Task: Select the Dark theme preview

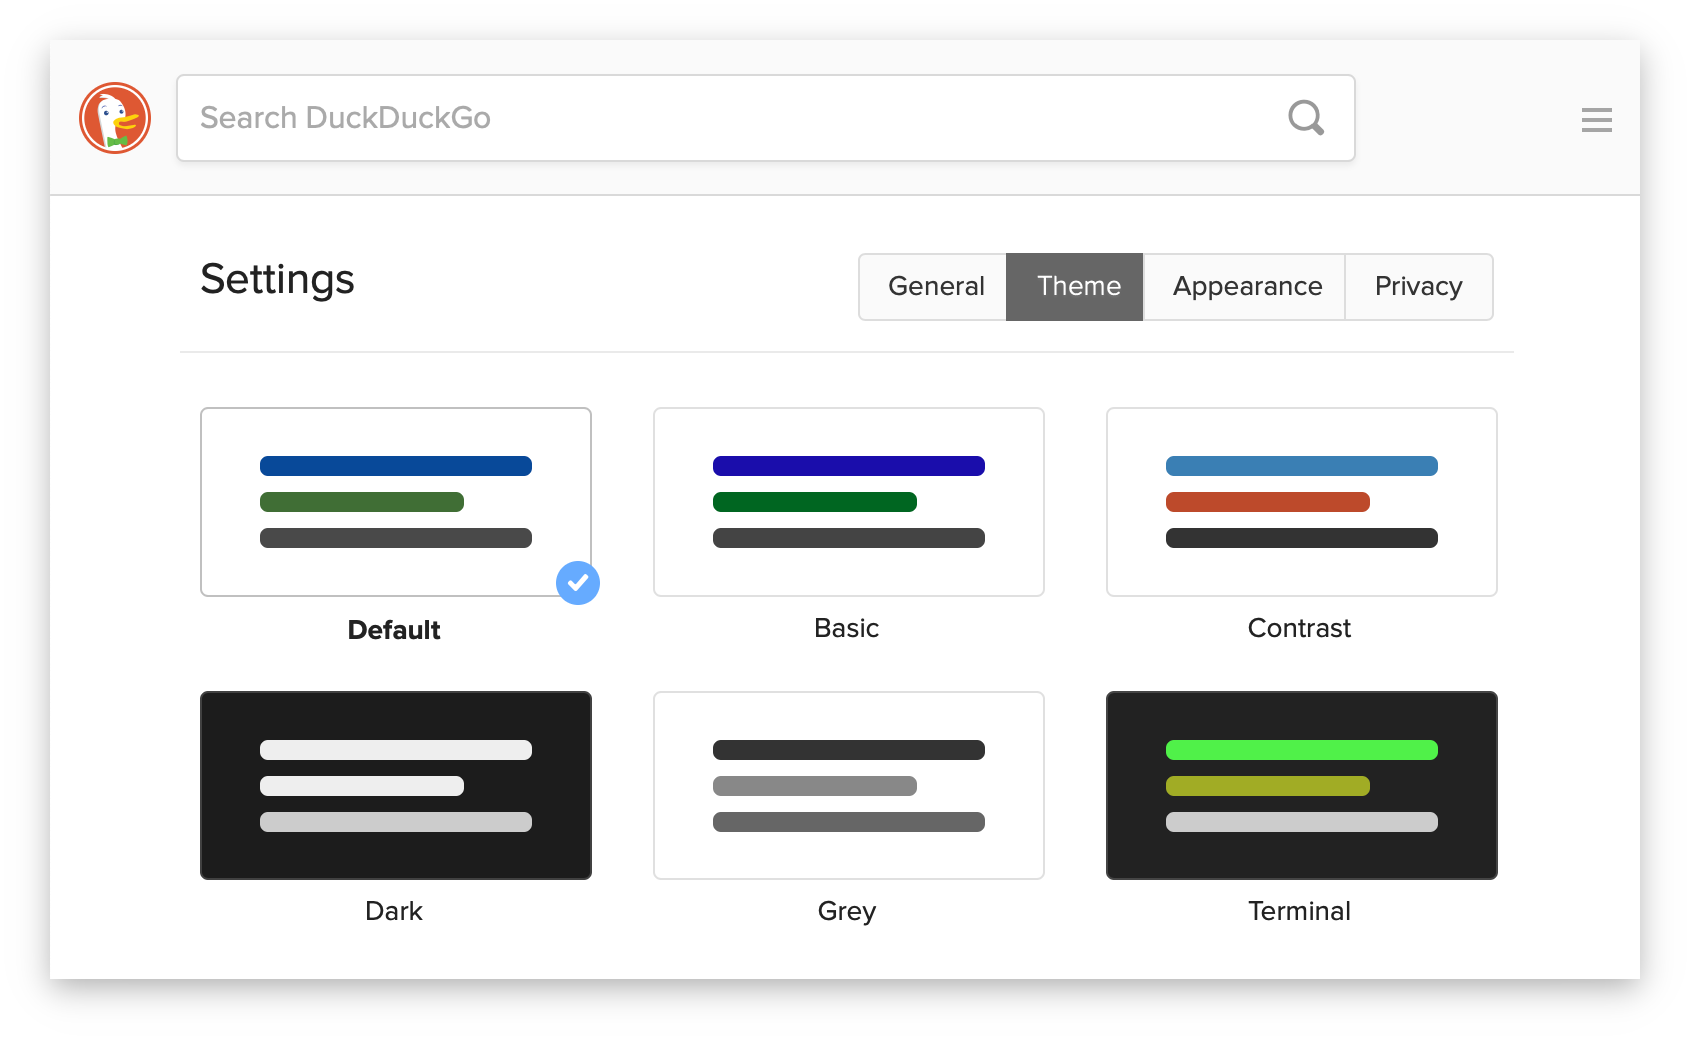Action: tap(395, 785)
